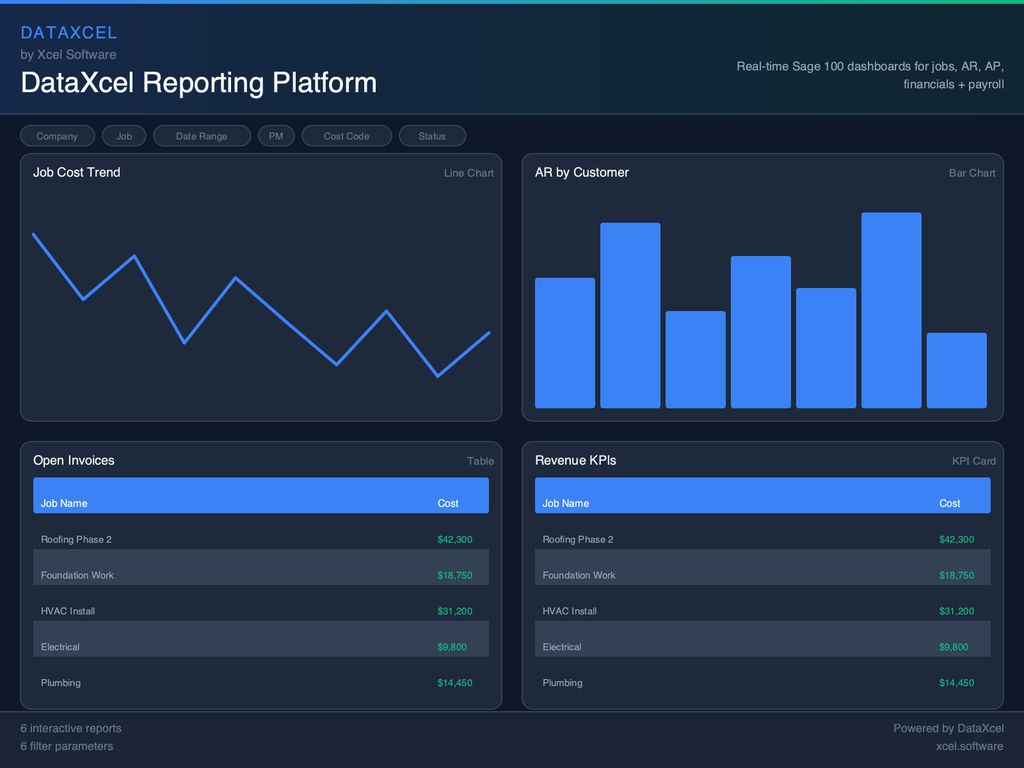Open the PM filter dropdown

276,135
